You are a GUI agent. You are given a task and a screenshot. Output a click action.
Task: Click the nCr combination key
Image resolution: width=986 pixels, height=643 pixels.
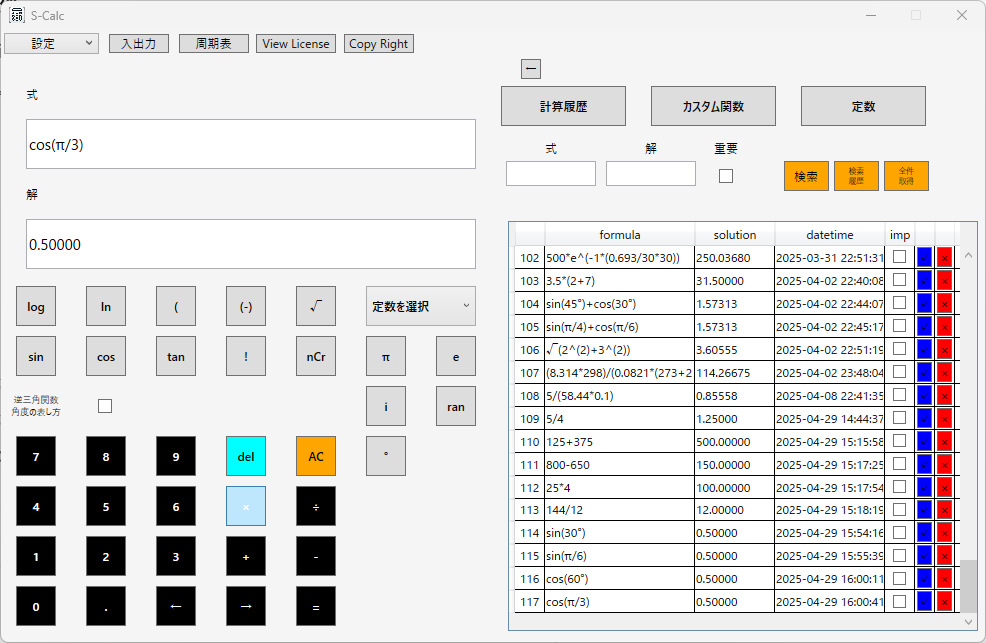(x=316, y=356)
